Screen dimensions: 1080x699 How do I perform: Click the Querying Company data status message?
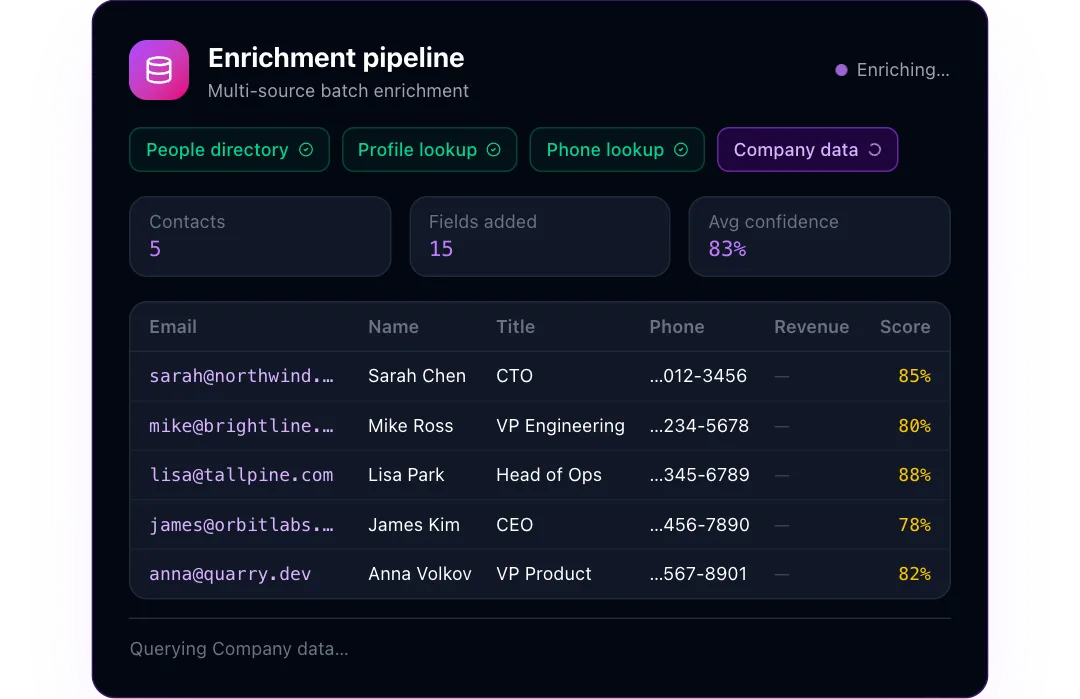pos(239,649)
